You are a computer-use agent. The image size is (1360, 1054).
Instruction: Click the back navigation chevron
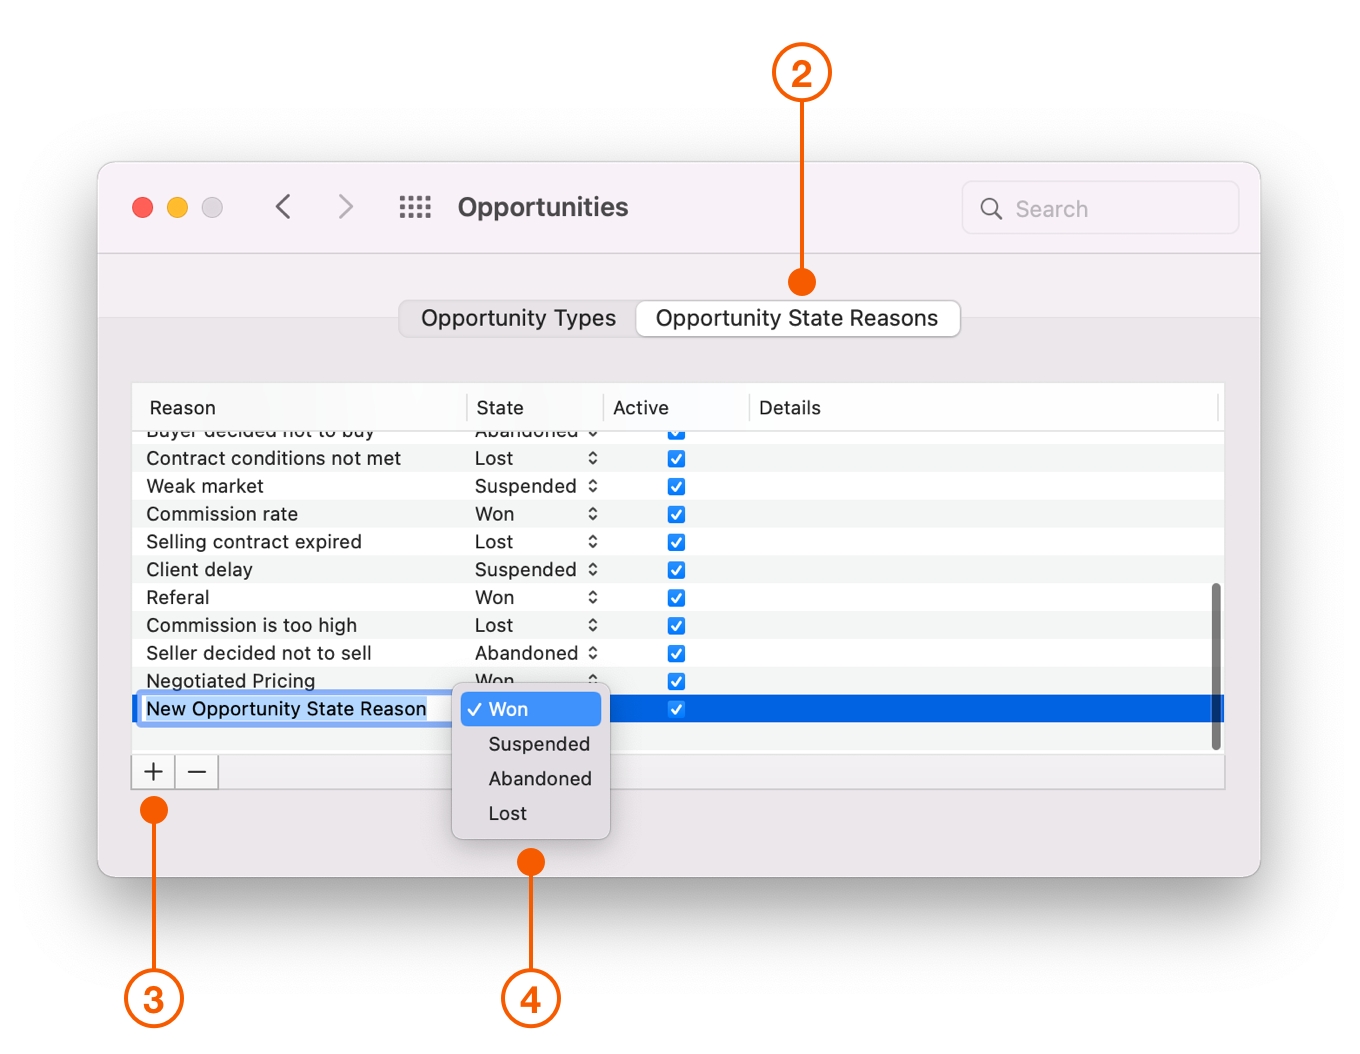coord(283,207)
